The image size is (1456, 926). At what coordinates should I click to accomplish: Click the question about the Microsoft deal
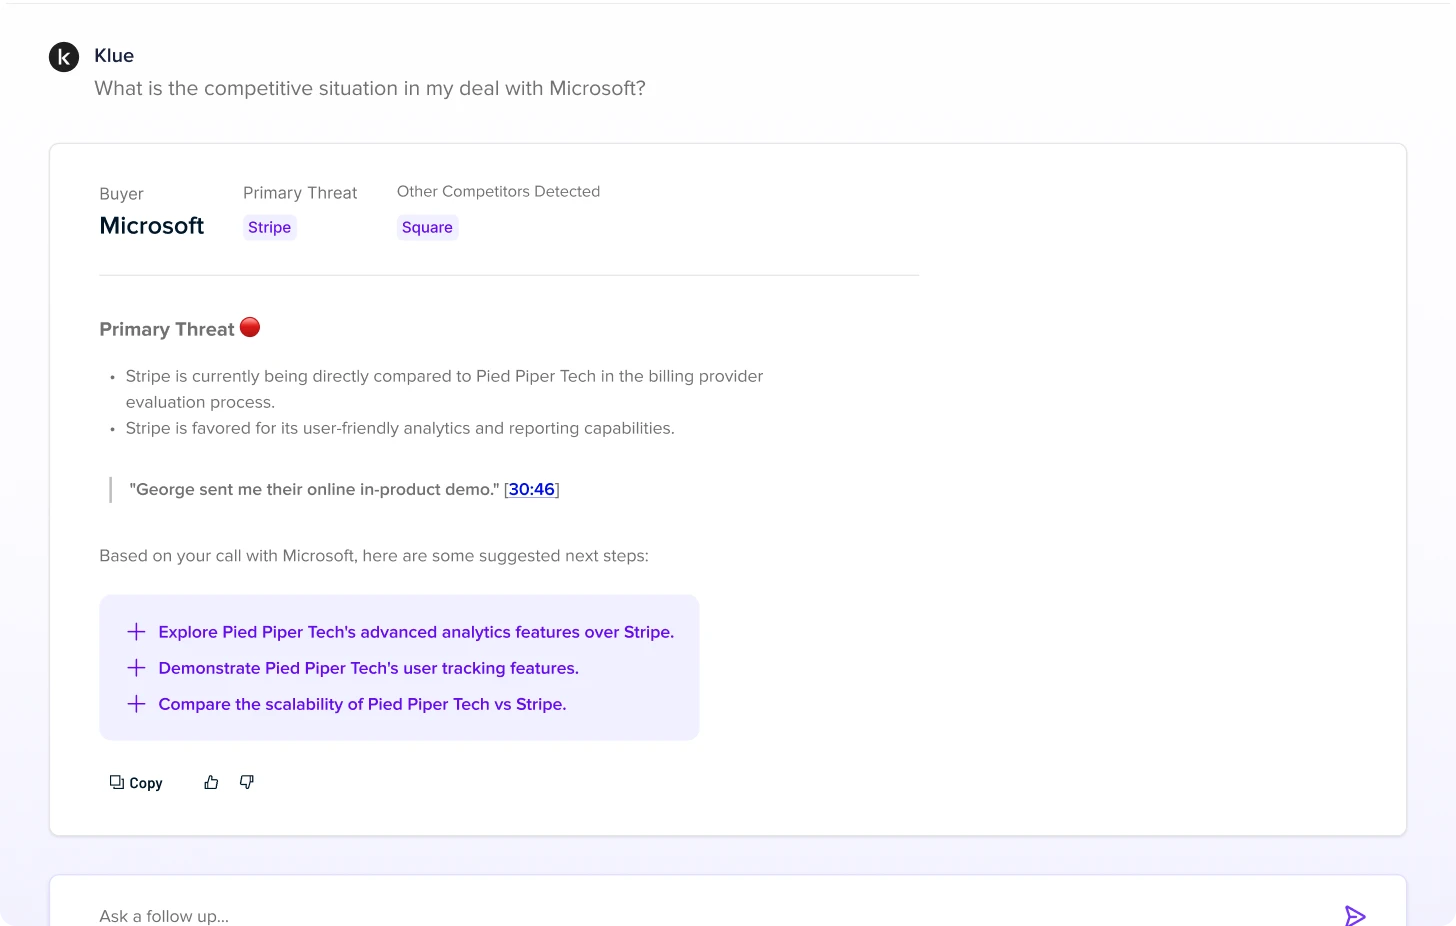tap(370, 88)
